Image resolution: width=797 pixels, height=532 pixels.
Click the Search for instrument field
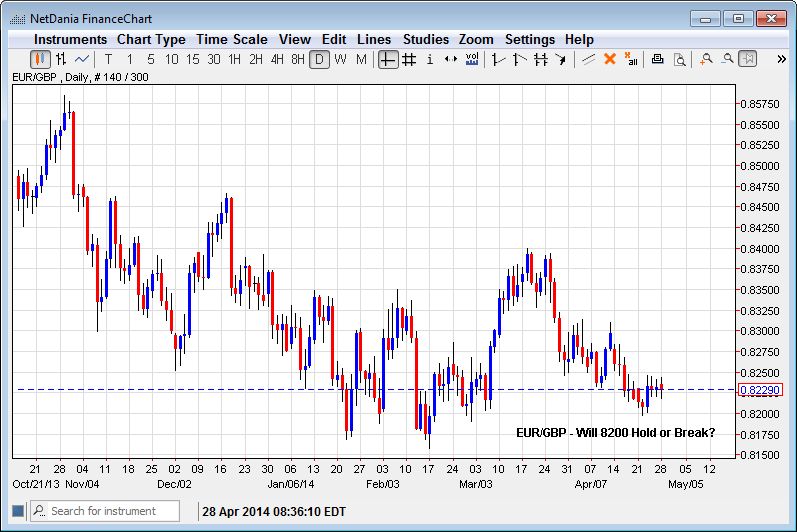(x=105, y=511)
